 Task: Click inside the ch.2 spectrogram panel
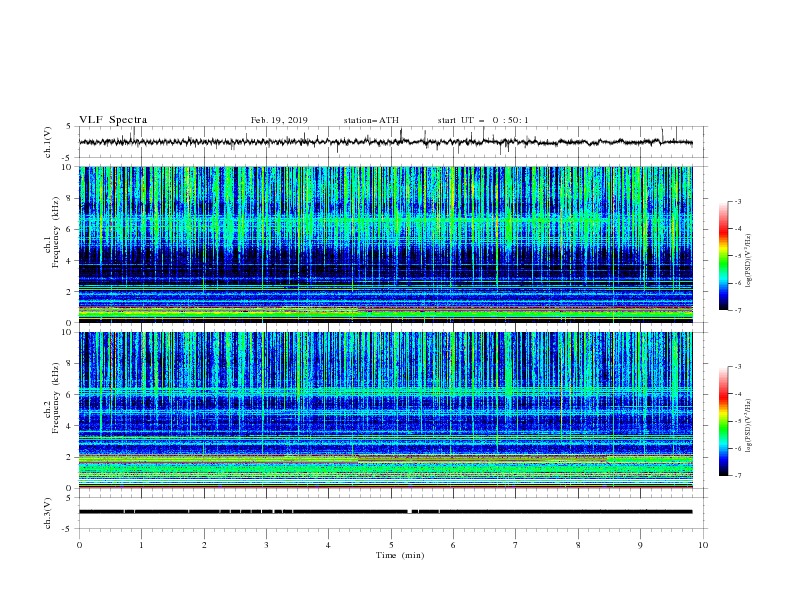pos(386,410)
